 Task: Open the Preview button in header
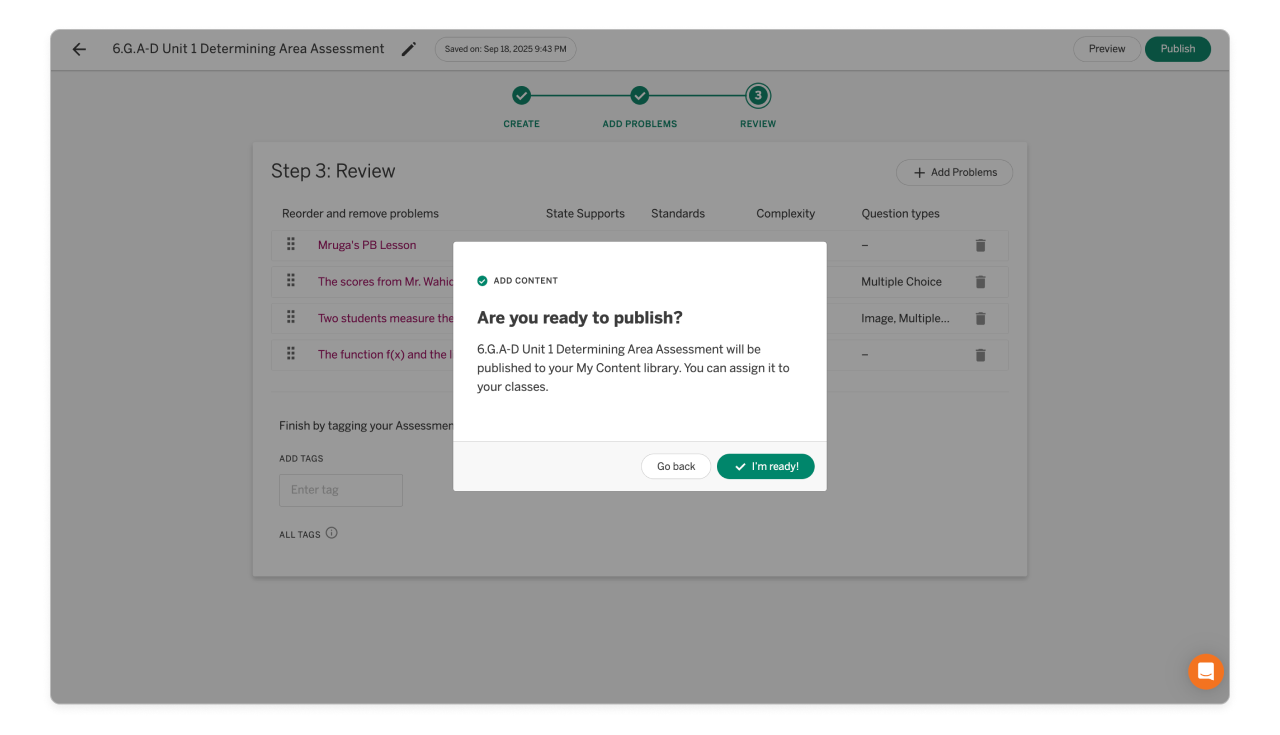pyautogui.click(x=1107, y=49)
